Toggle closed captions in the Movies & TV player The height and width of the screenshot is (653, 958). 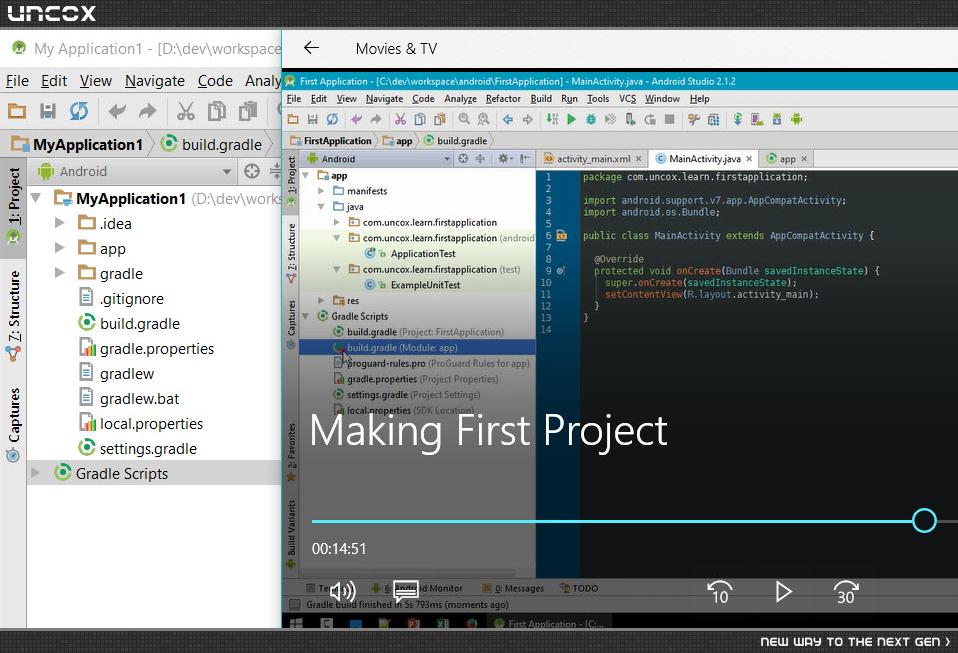click(406, 591)
